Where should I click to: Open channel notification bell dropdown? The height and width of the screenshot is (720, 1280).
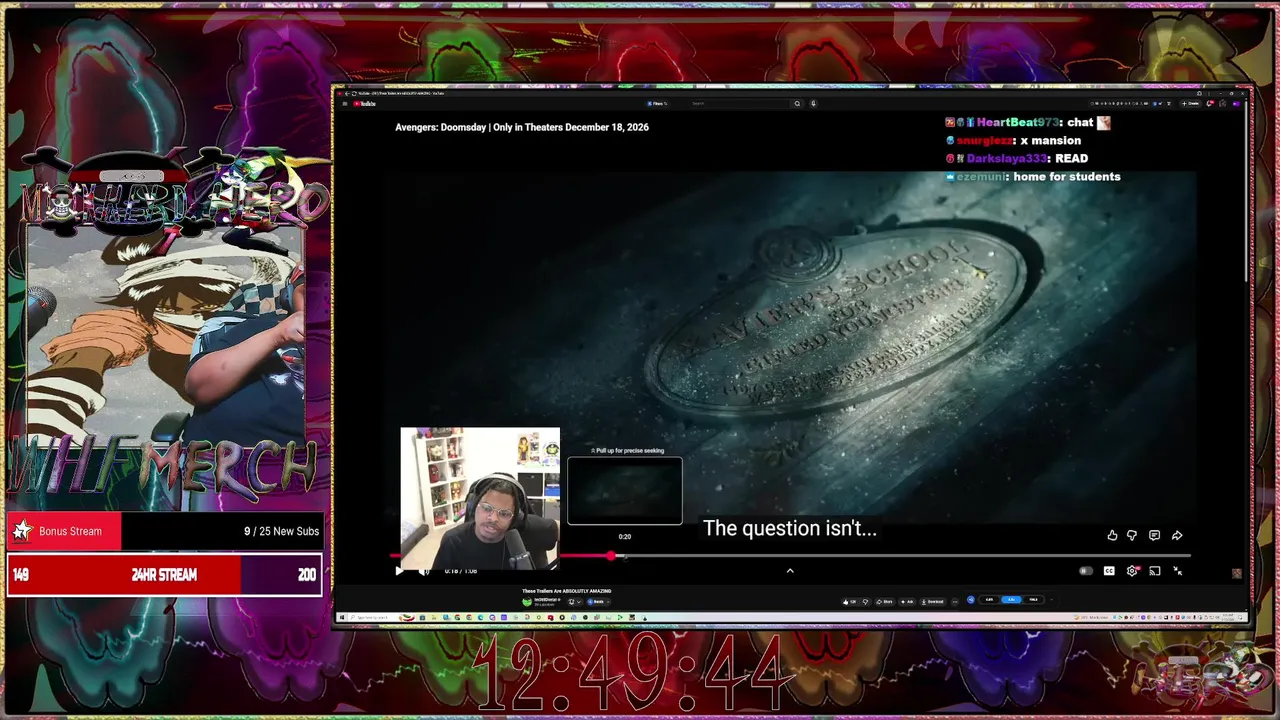tap(575, 601)
